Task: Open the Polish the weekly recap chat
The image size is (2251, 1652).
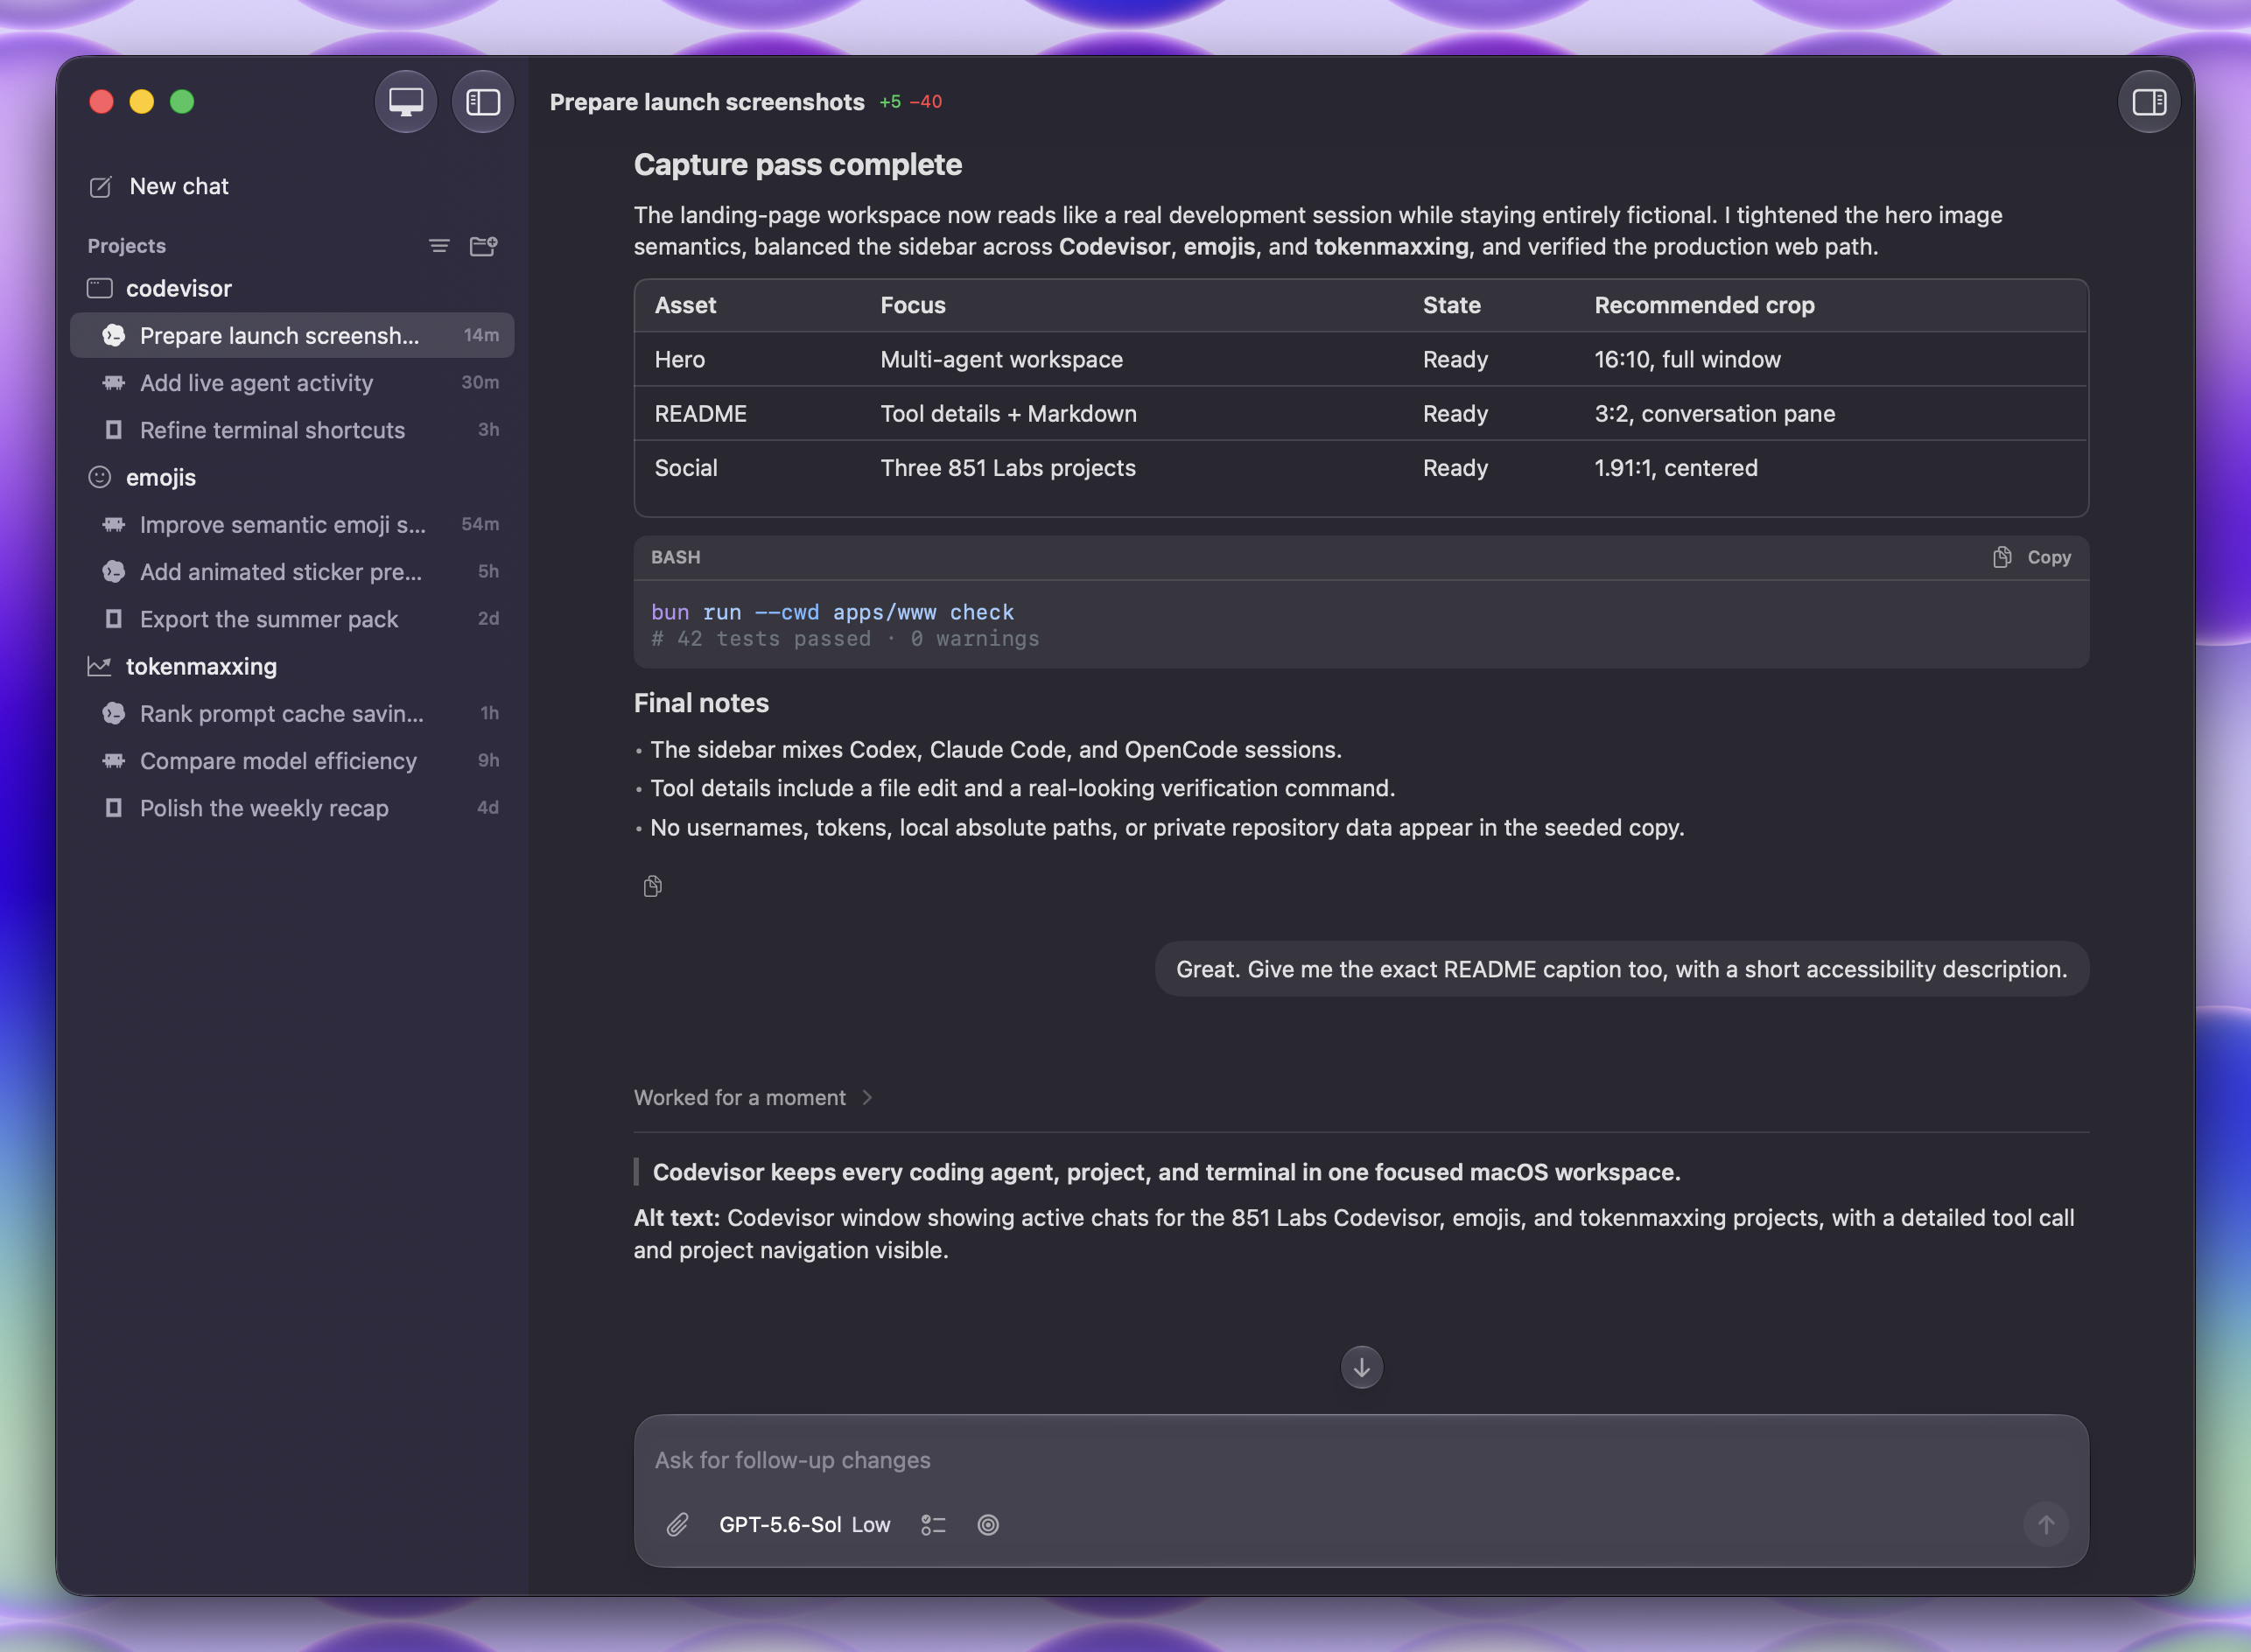Action: pos(292,808)
